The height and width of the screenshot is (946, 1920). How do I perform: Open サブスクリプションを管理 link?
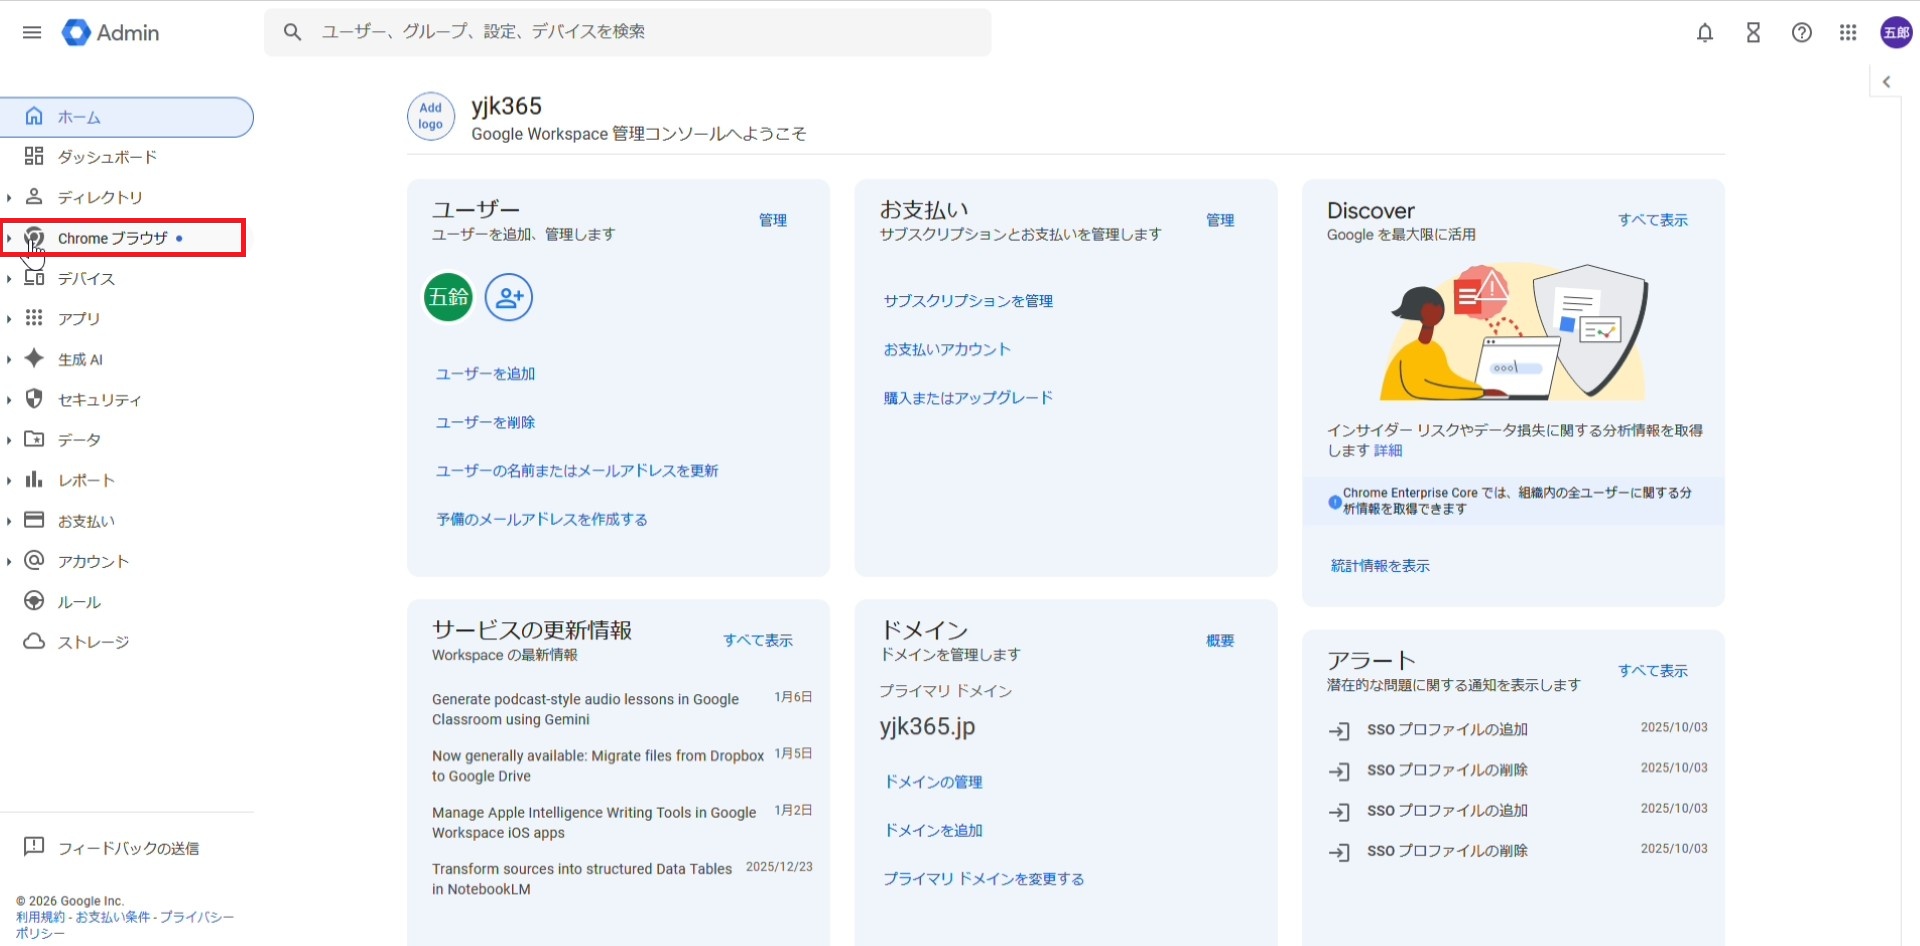pyautogui.click(x=967, y=301)
